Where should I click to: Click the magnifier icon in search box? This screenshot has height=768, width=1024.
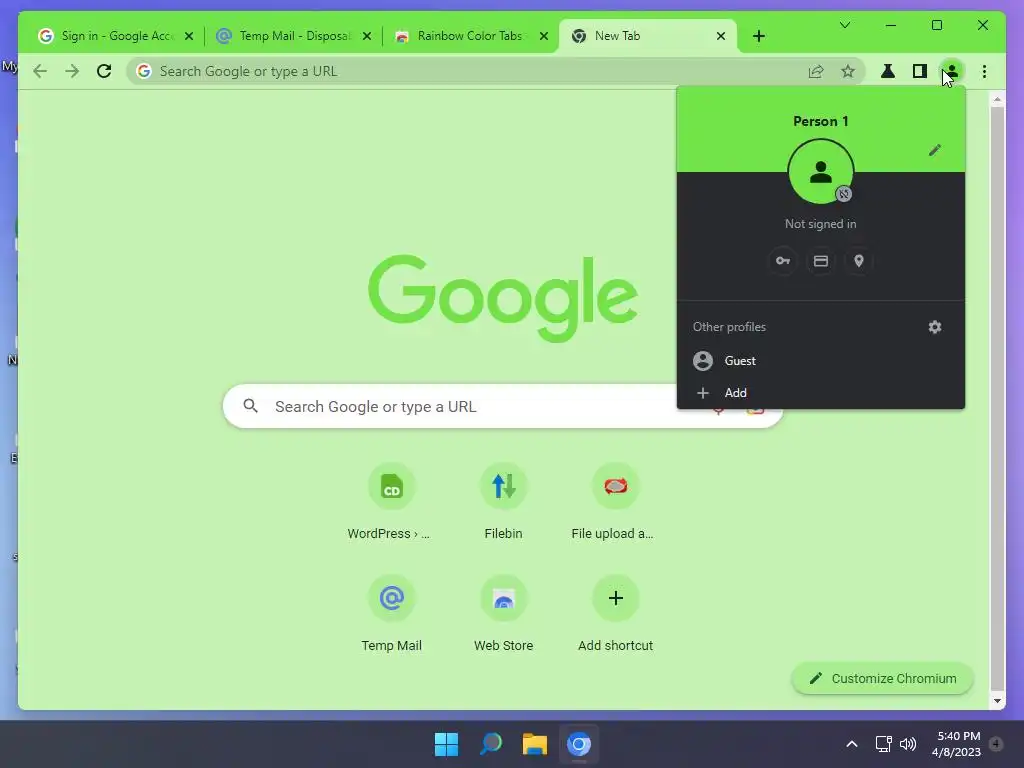[x=251, y=406]
